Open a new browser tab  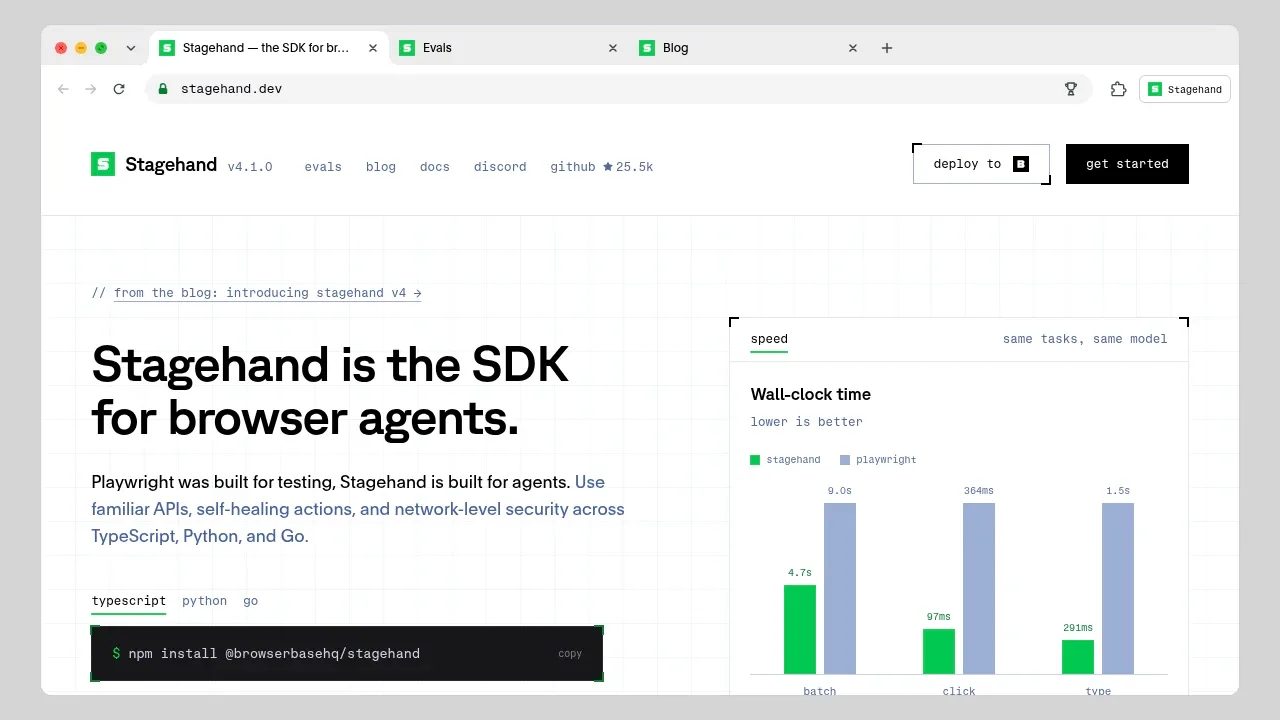pyautogui.click(x=887, y=48)
